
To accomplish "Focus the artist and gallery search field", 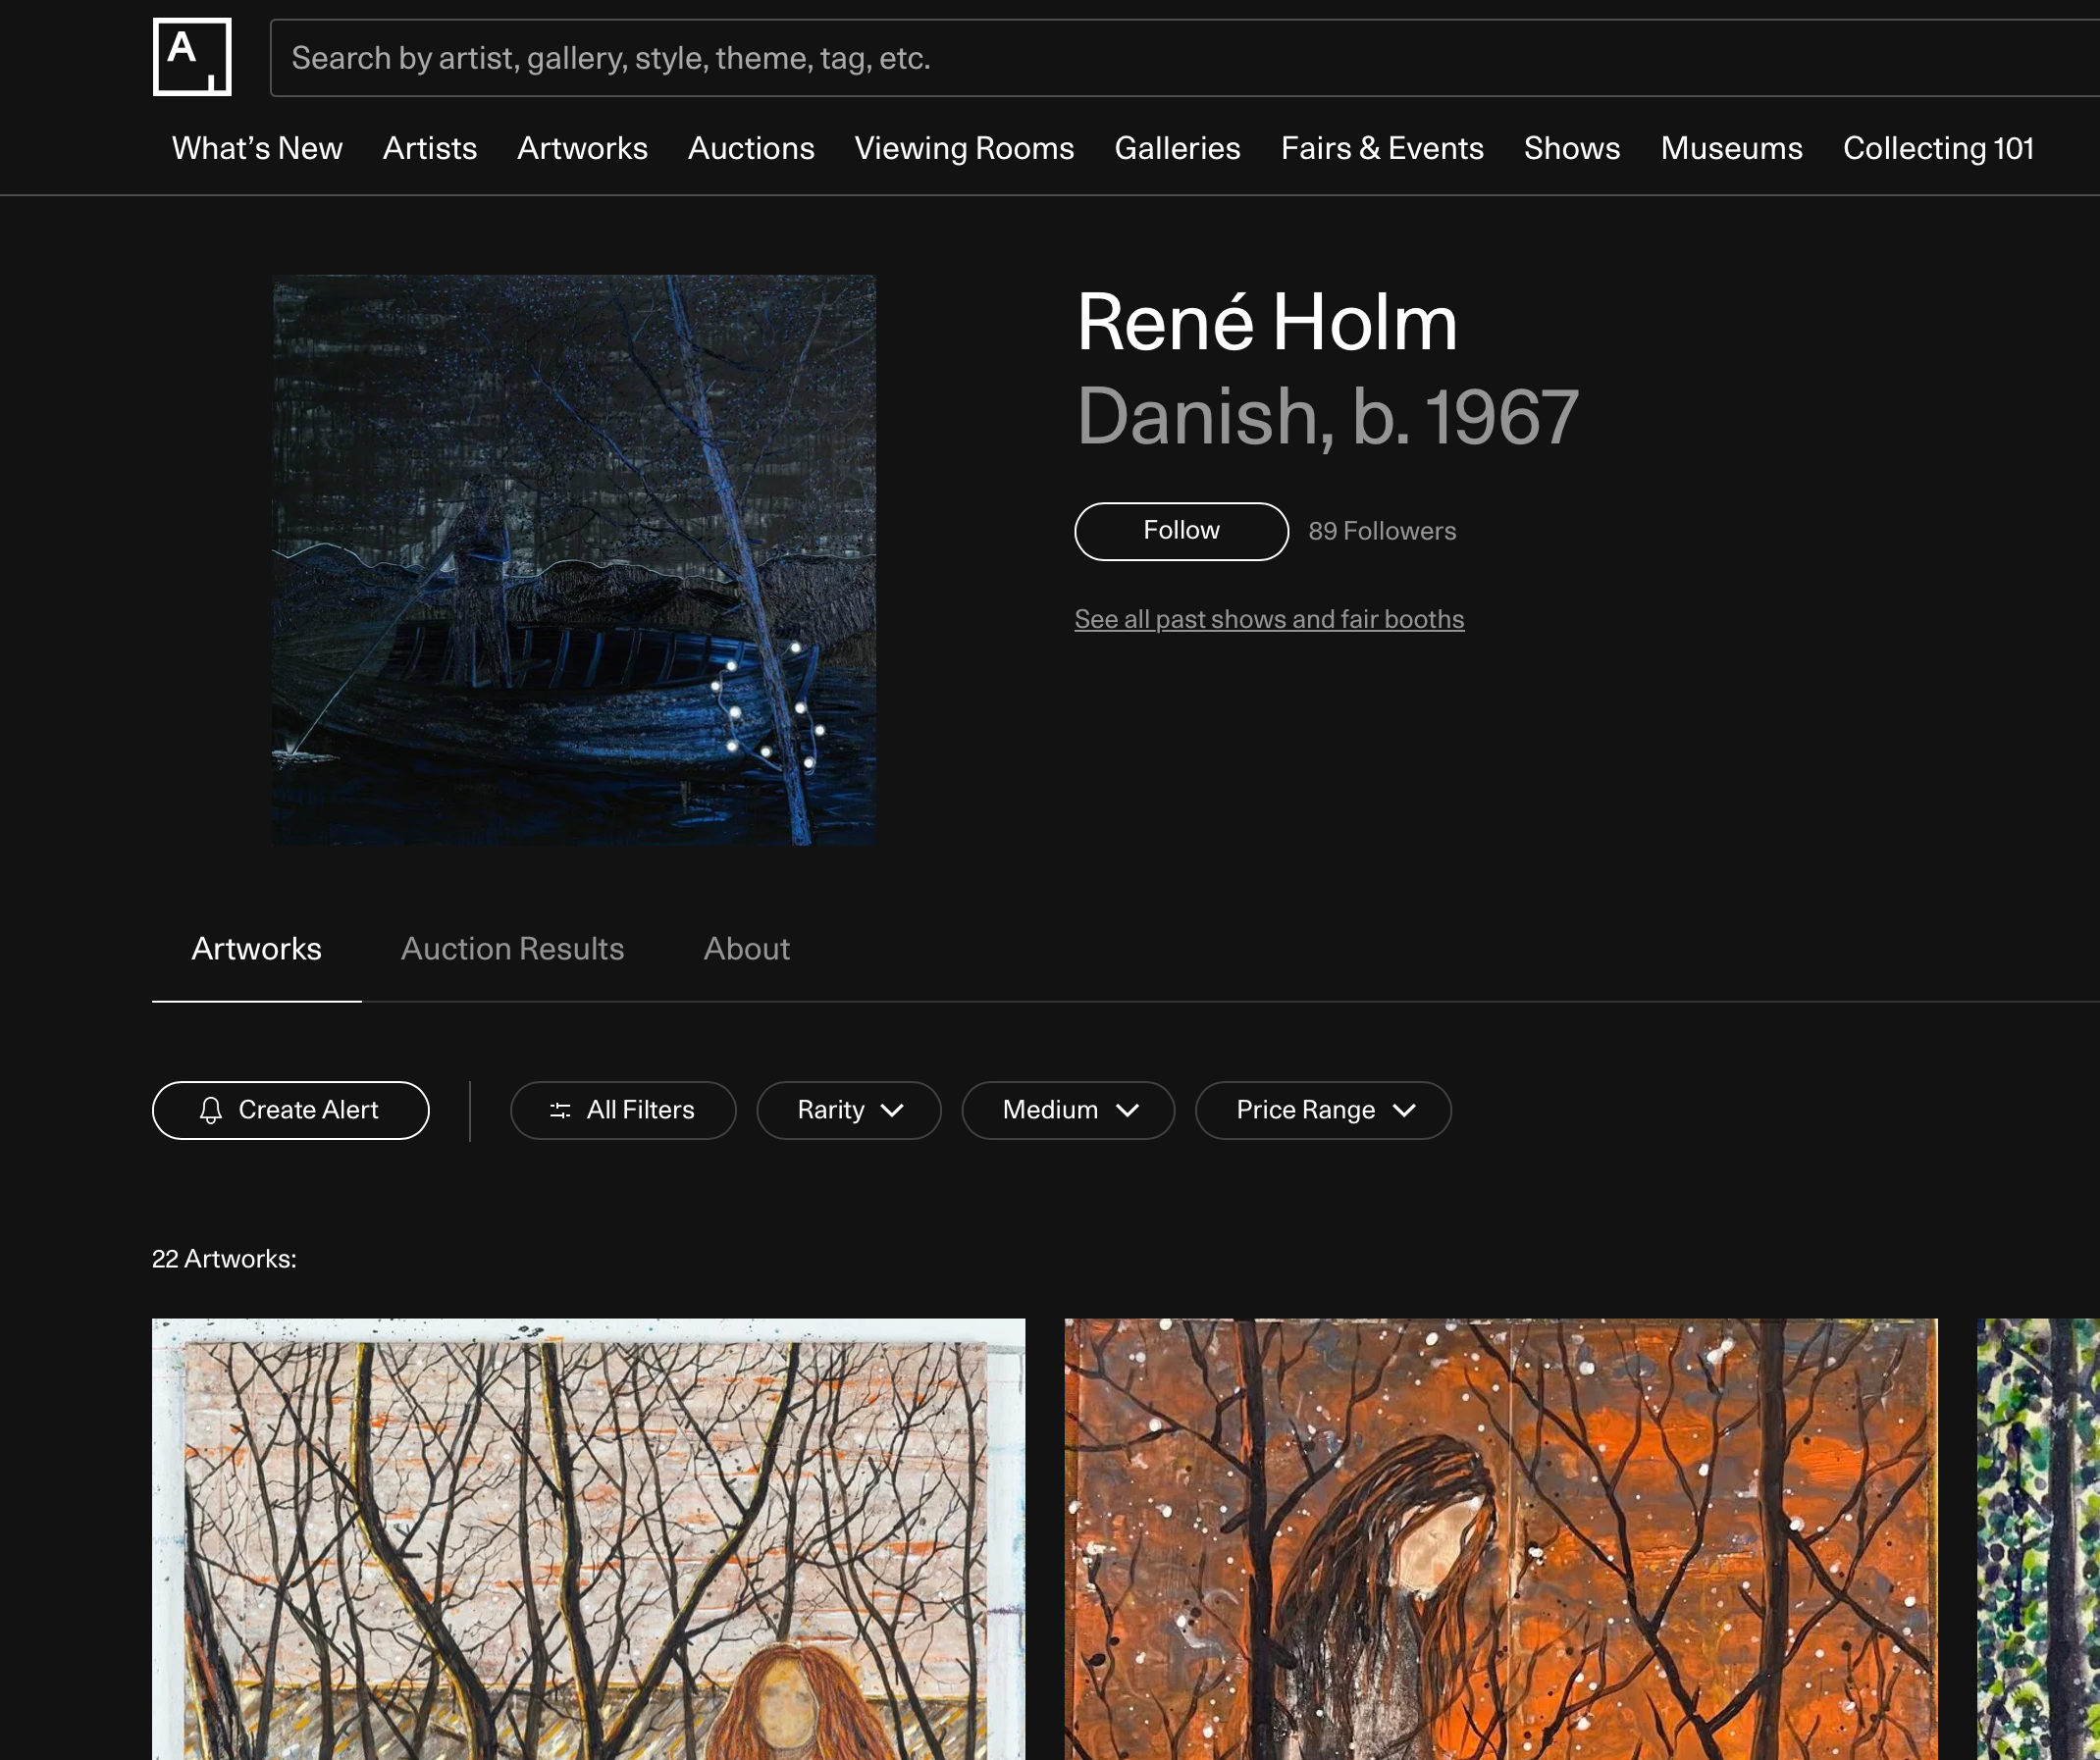I will point(1185,58).
